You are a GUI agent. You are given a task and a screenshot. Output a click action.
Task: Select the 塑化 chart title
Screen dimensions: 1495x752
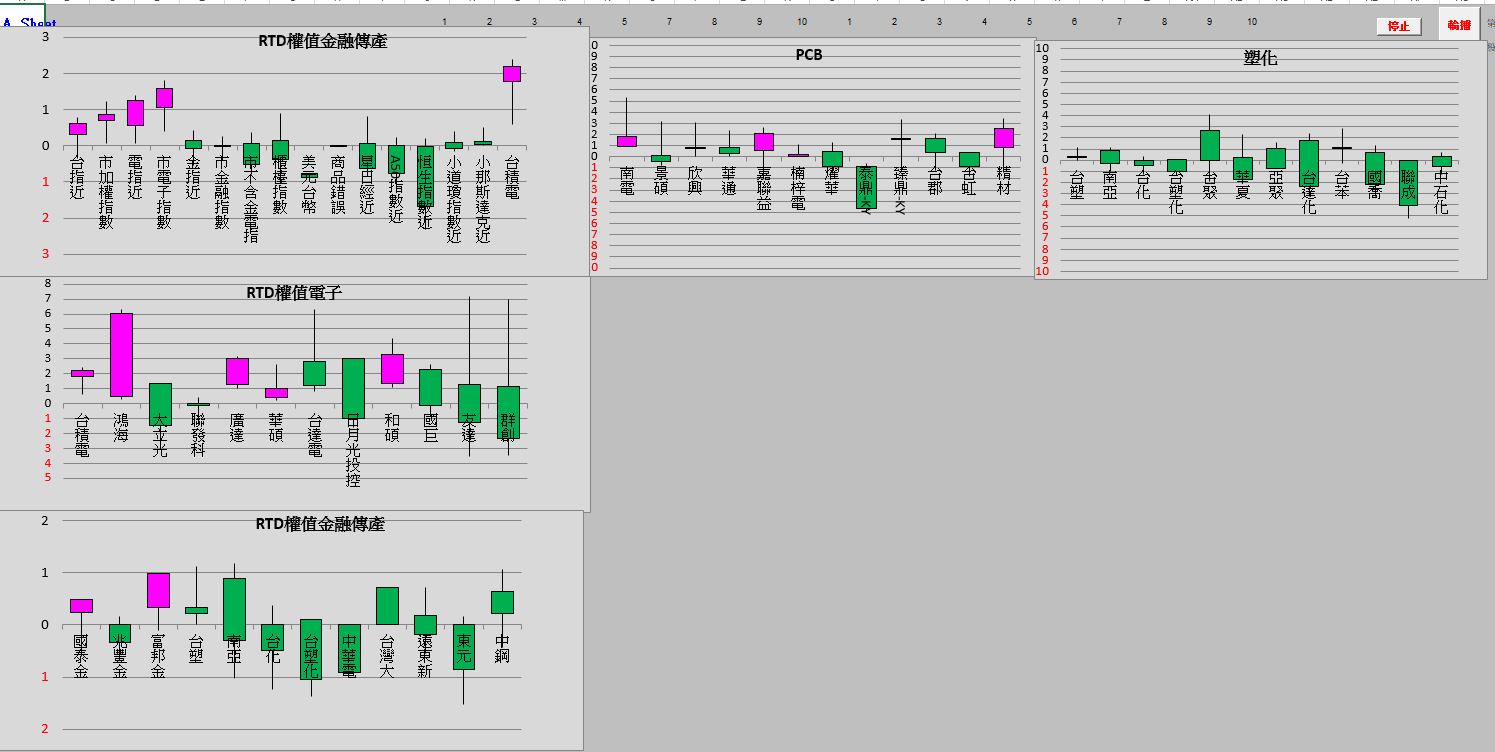pyautogui.click(x=1260, y=58)
